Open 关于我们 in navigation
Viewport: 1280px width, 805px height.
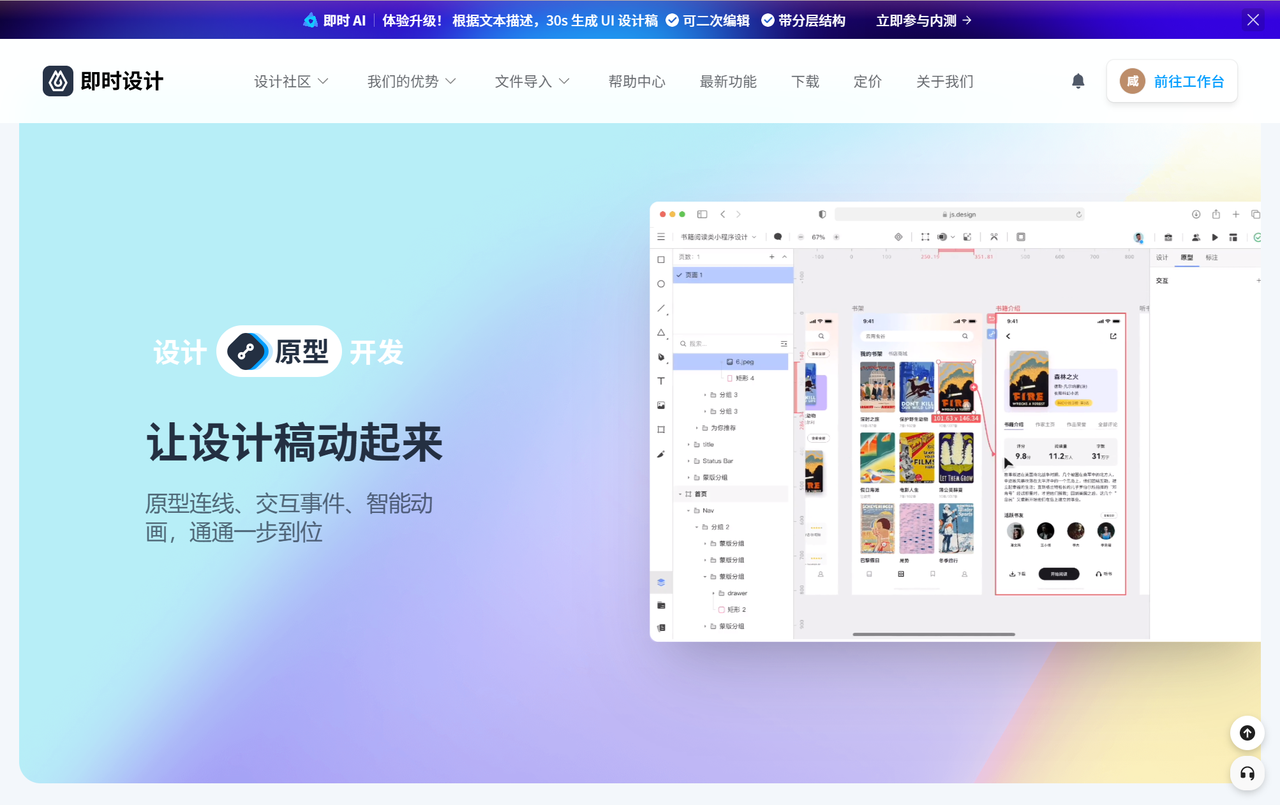pyautogui.click(x=945, y=81)
